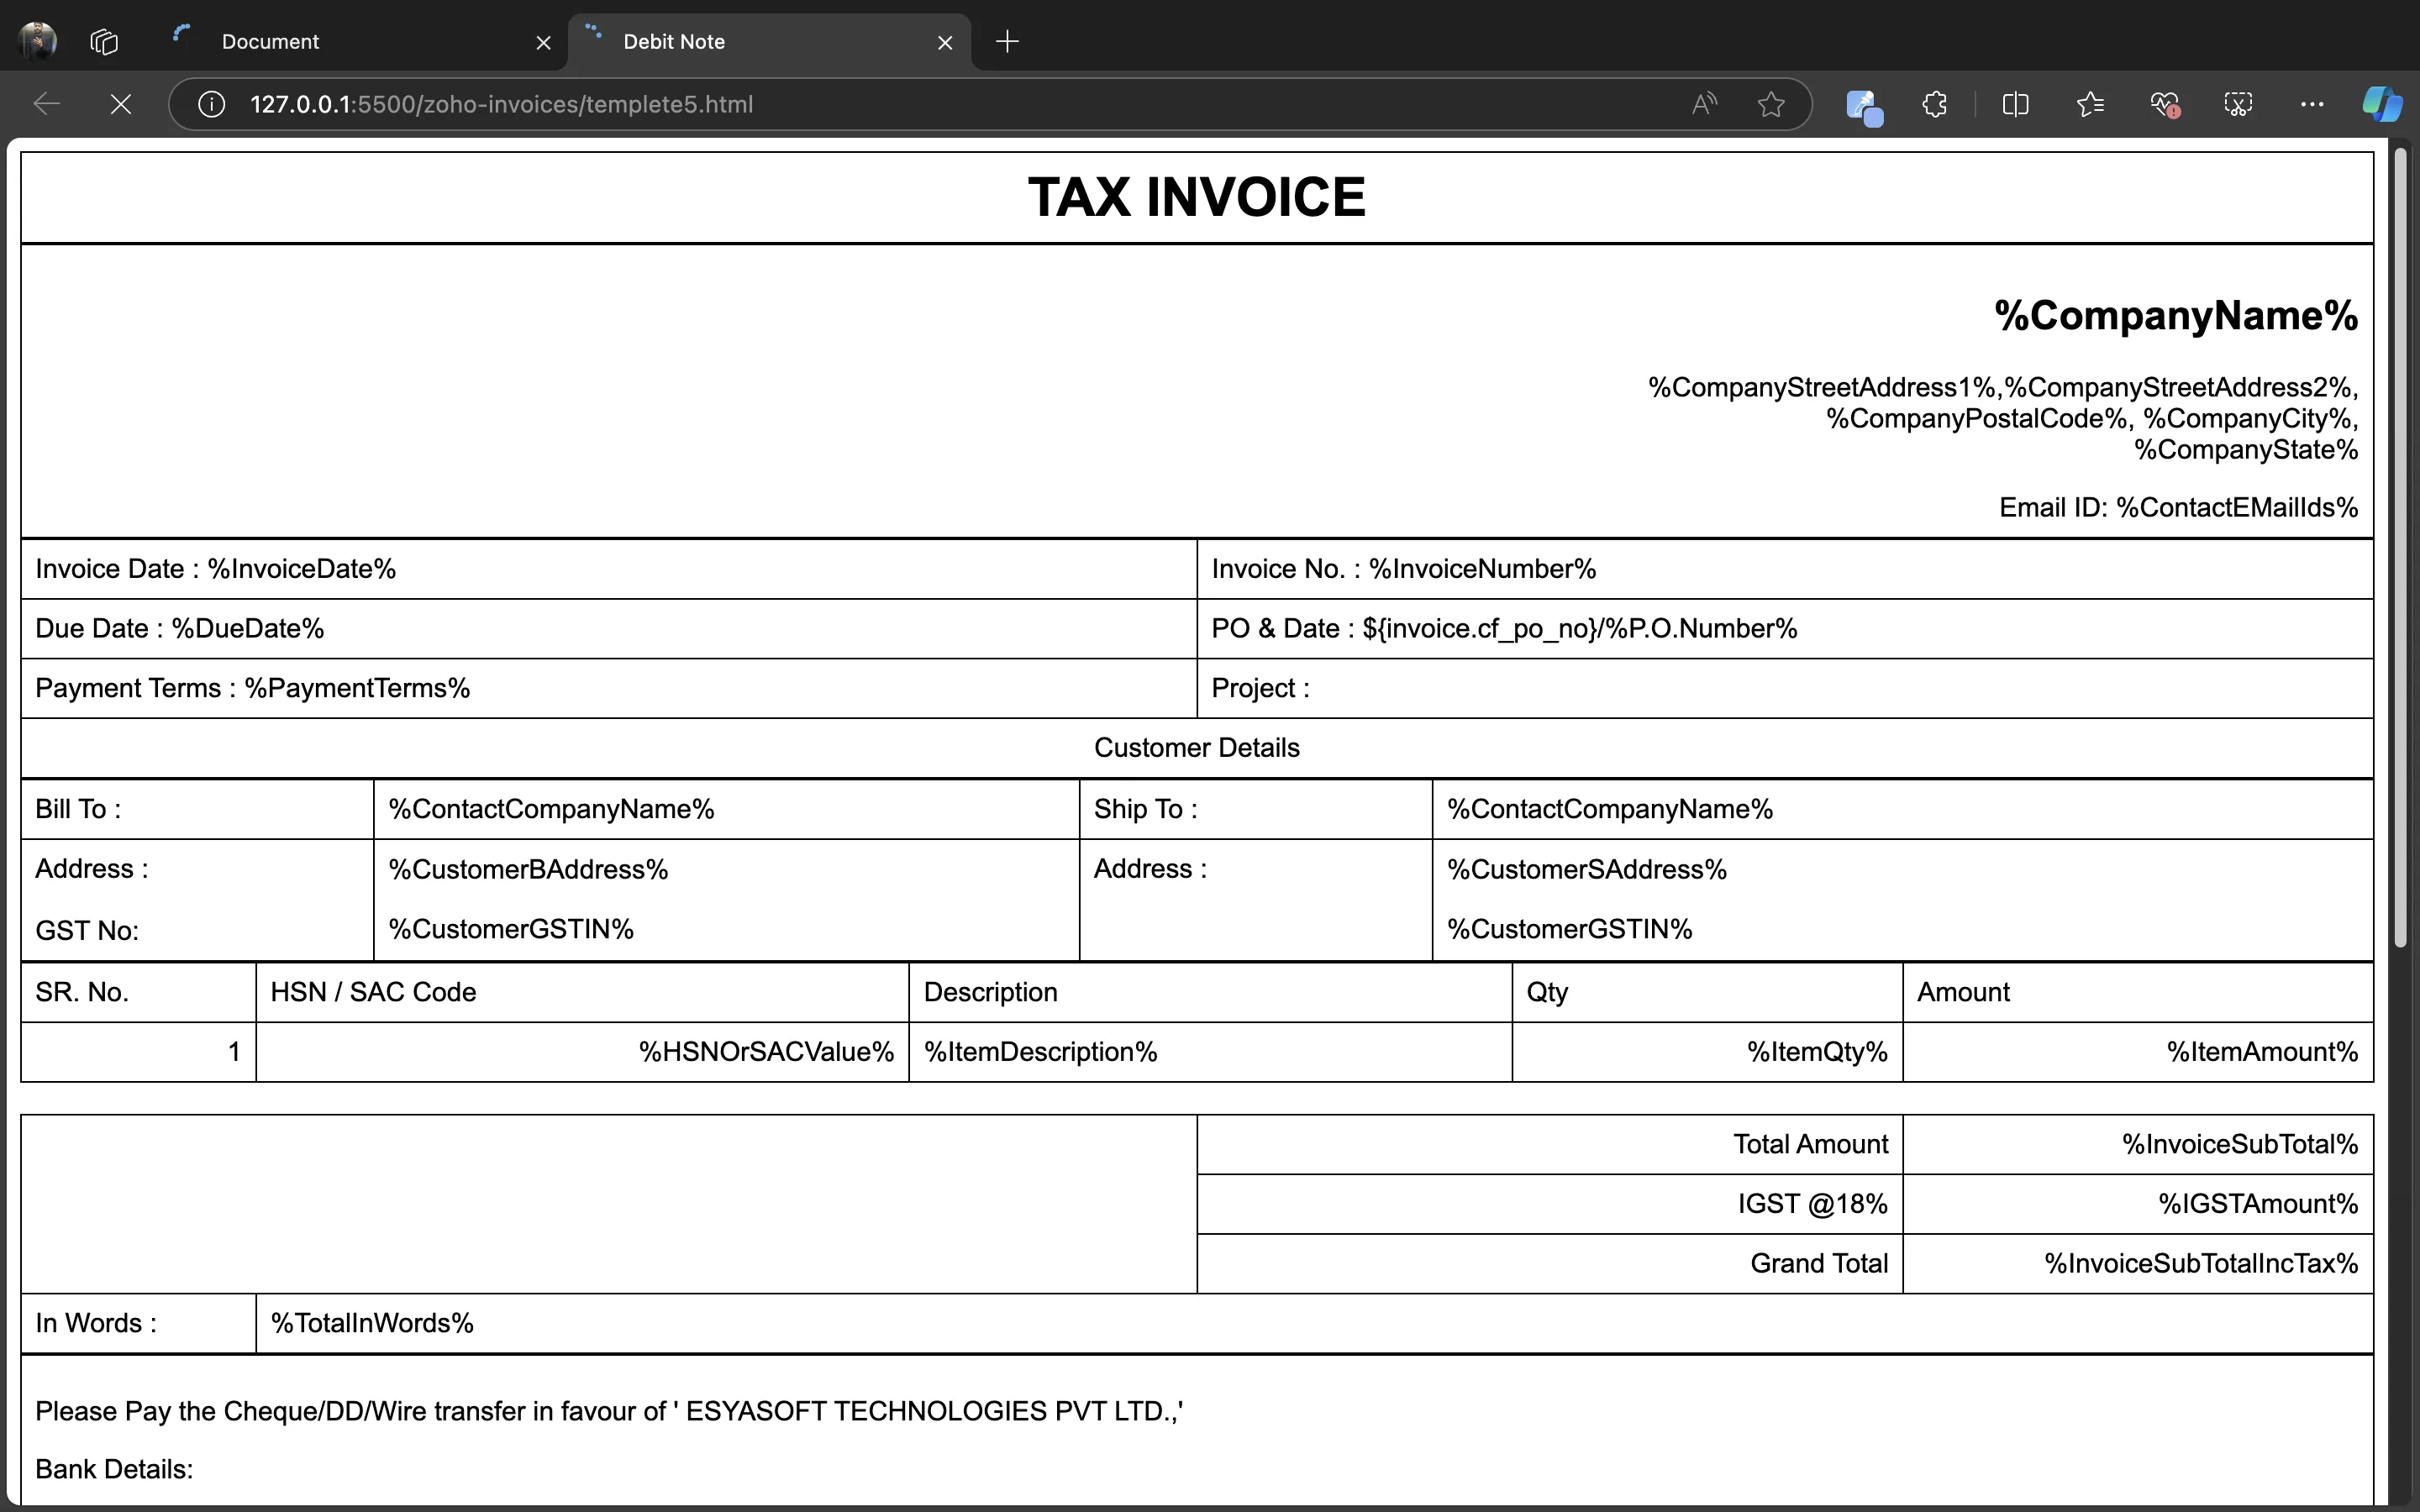Click the %IGSTAmount% value
Viewport: 2420px width, 1512px height.
[x=2258, y=1204]
